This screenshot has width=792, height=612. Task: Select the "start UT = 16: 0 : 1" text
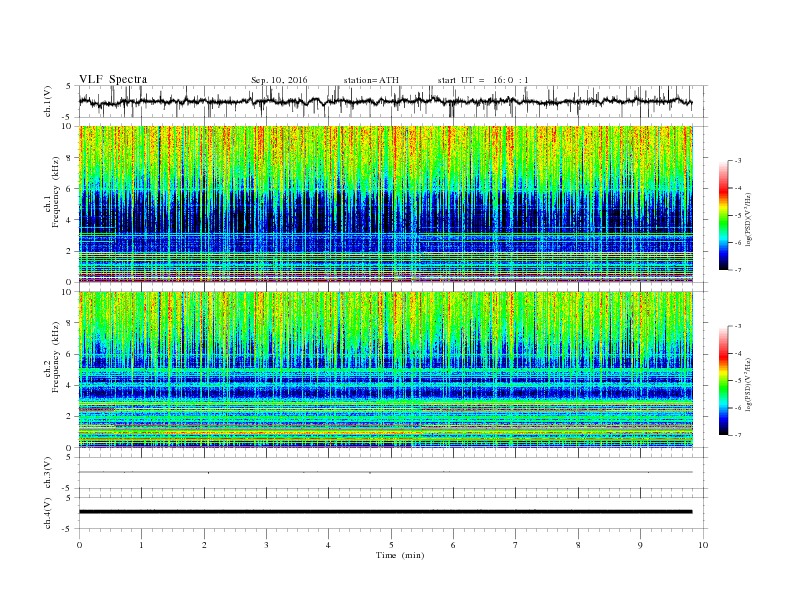tap(483, 80)
